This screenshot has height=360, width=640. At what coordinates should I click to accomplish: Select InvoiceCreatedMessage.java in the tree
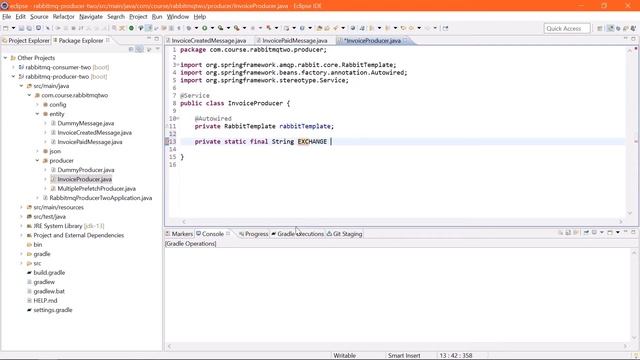point(94,133)
